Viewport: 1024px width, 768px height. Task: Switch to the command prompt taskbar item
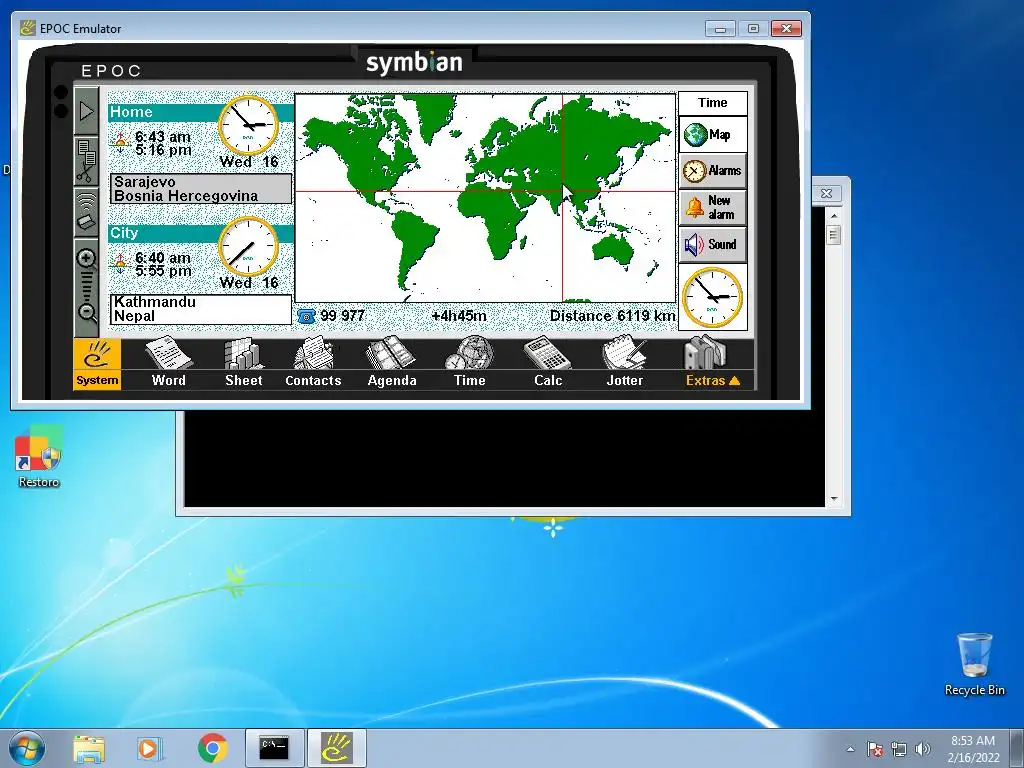tap(274, 748)
